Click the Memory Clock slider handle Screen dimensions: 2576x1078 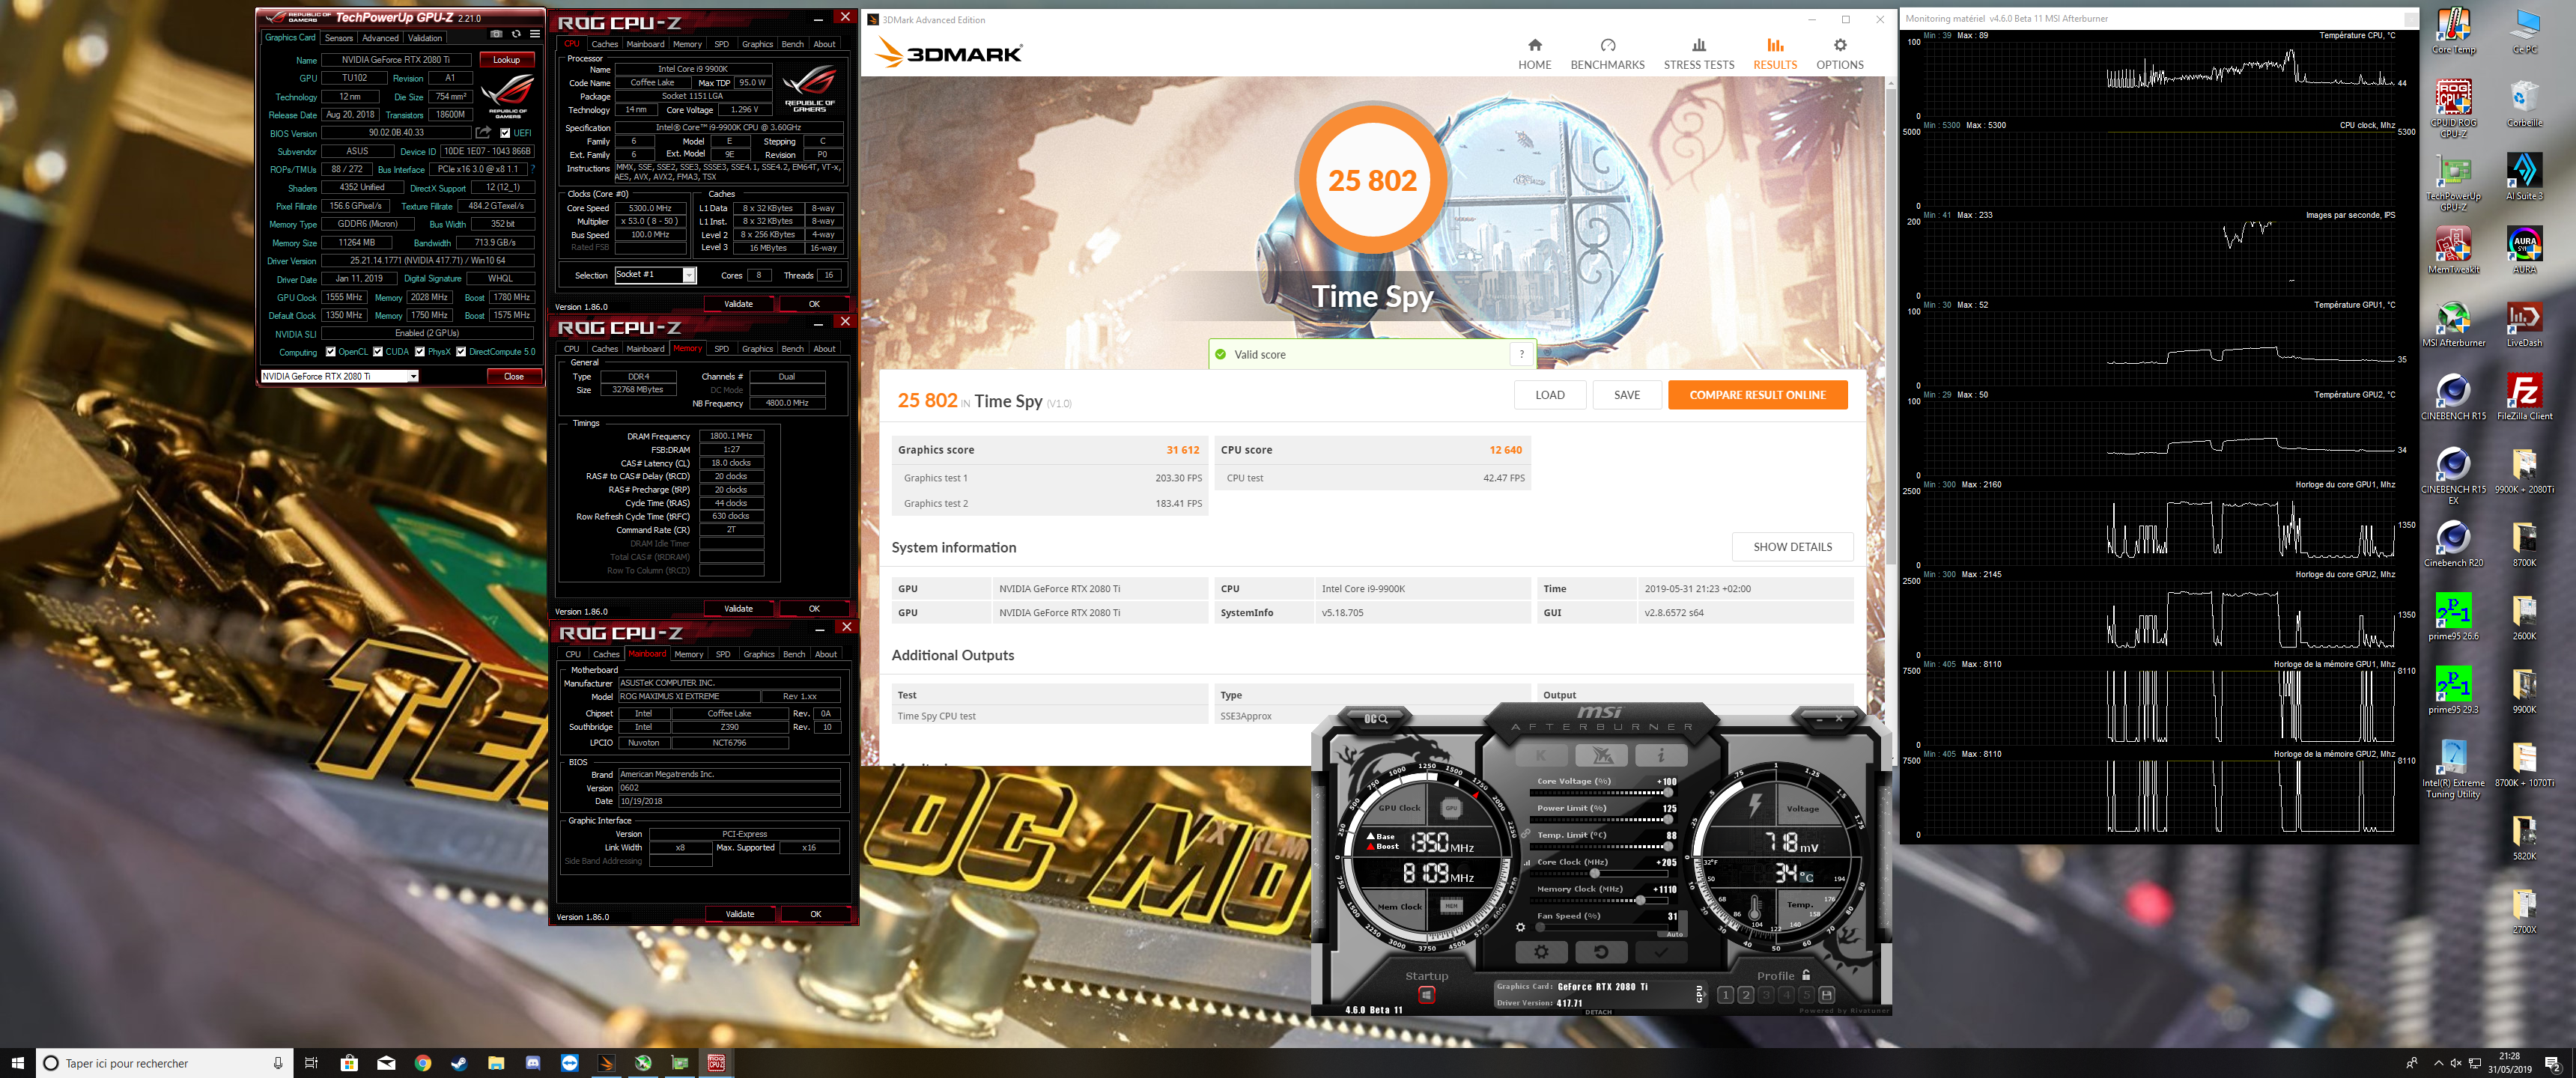[1640, 900]
